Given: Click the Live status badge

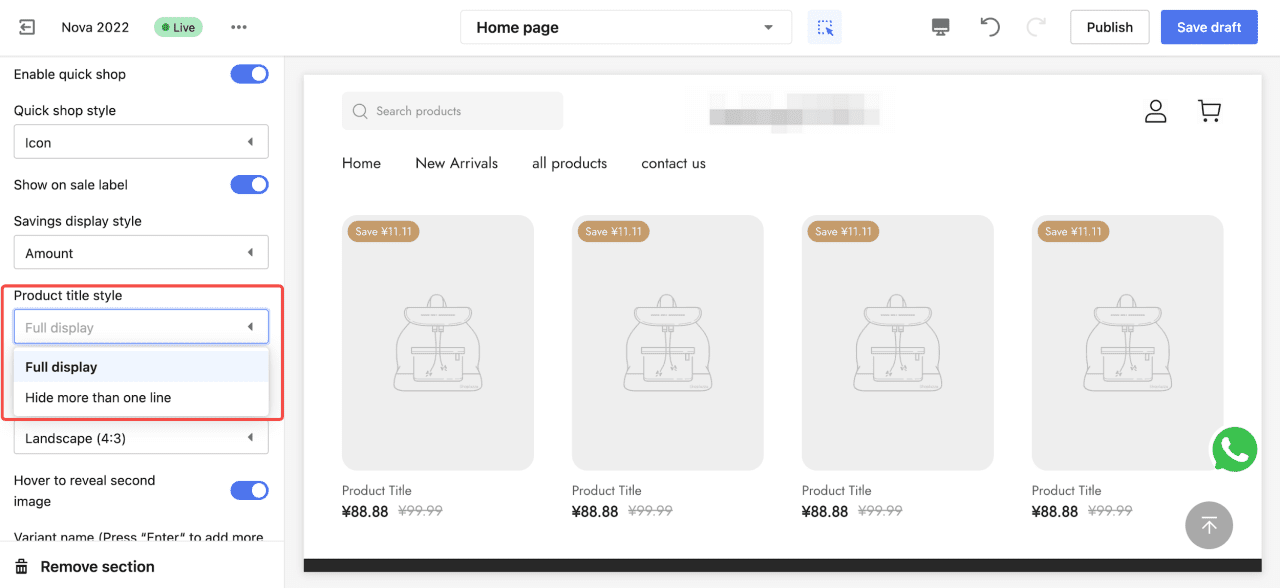Looking at the screenshot, I should 178,27.
